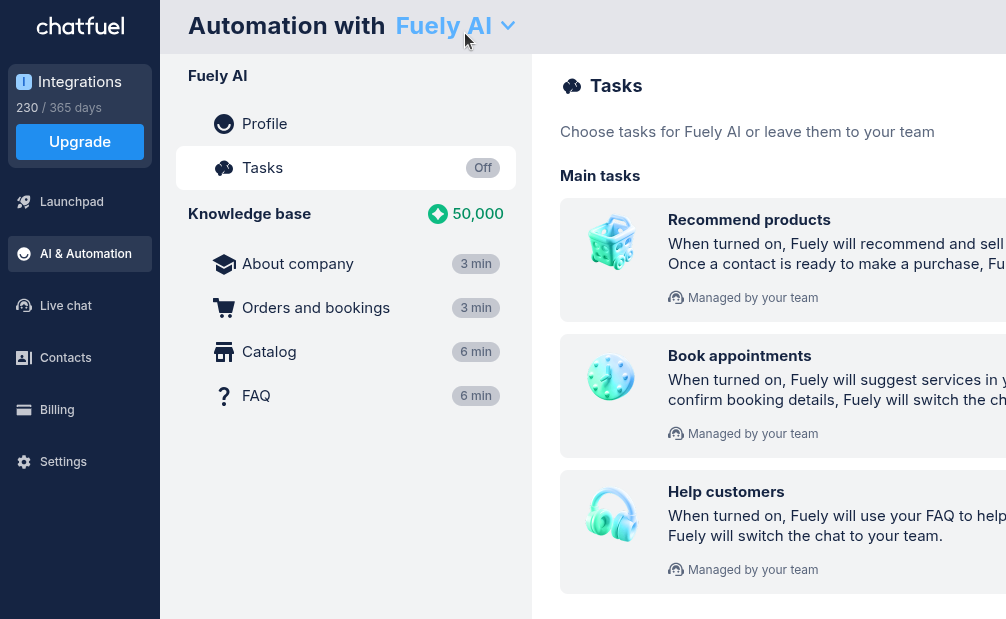Viewport: 1006px width, 619px height.
Task: Click the Book appointments clock thumbnail
Action: pos(611,378)
